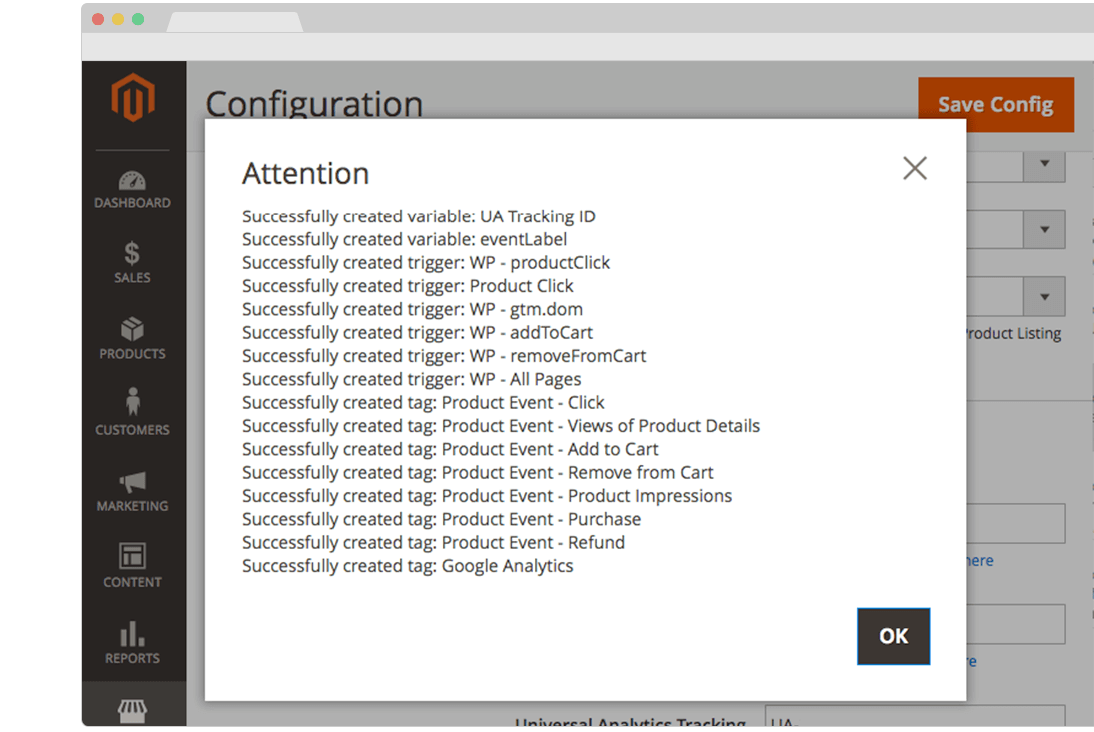Expand the second dropdown selector
This screenshot has height=732, width=1094.
(1045, 229)
